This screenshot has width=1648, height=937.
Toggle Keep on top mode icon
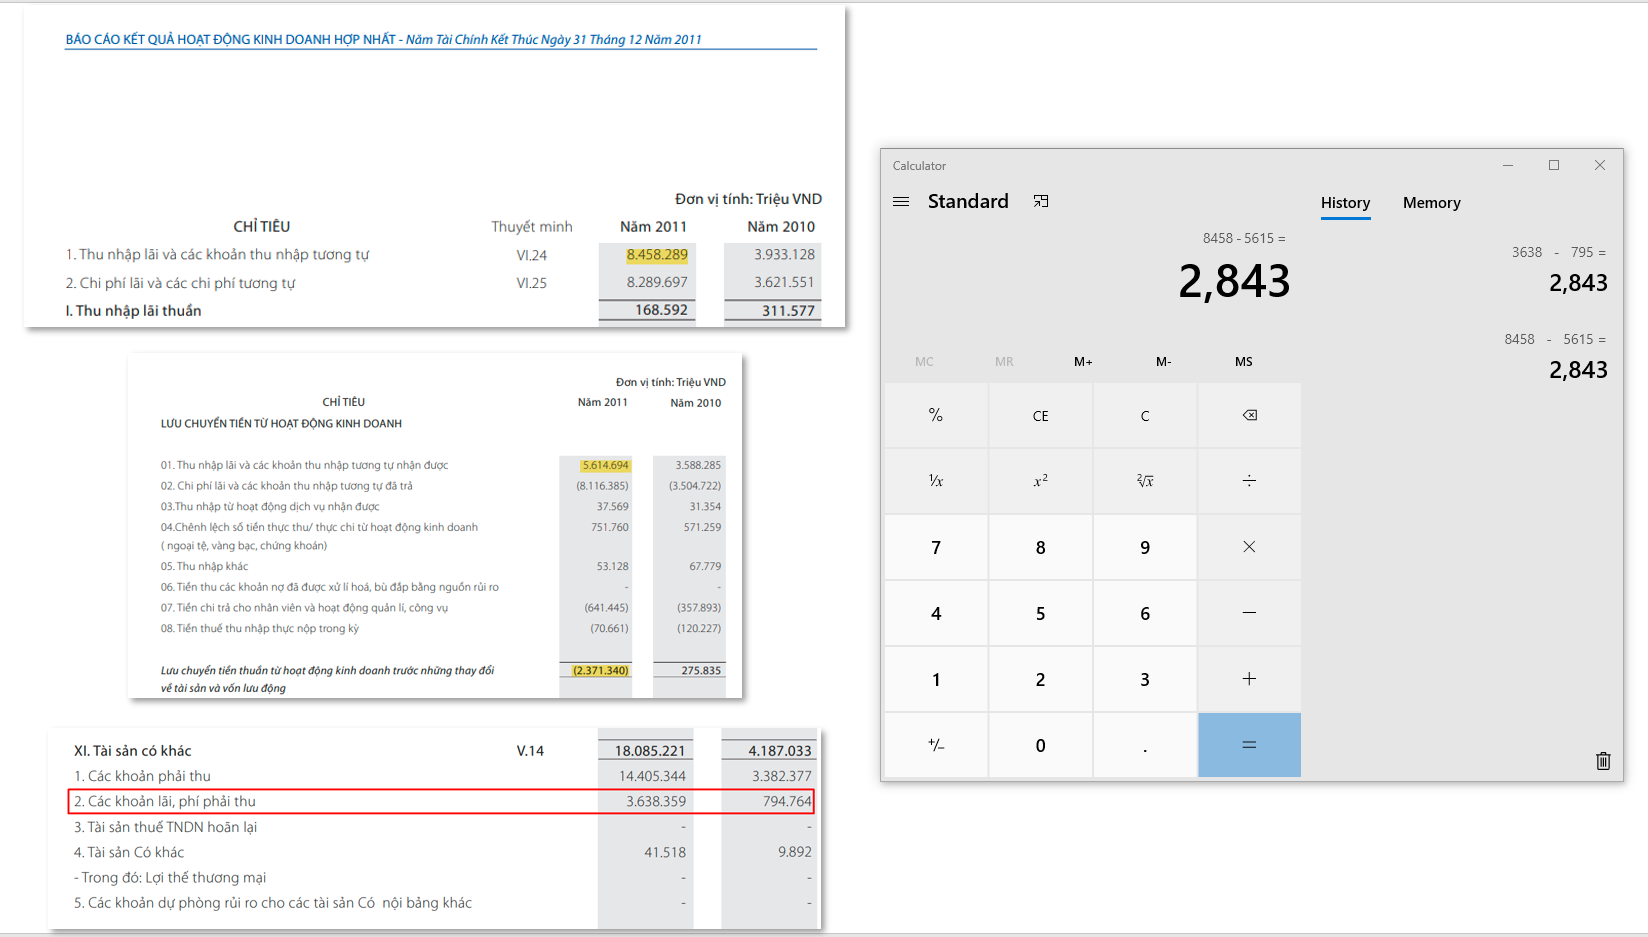tap(1041, 201)
